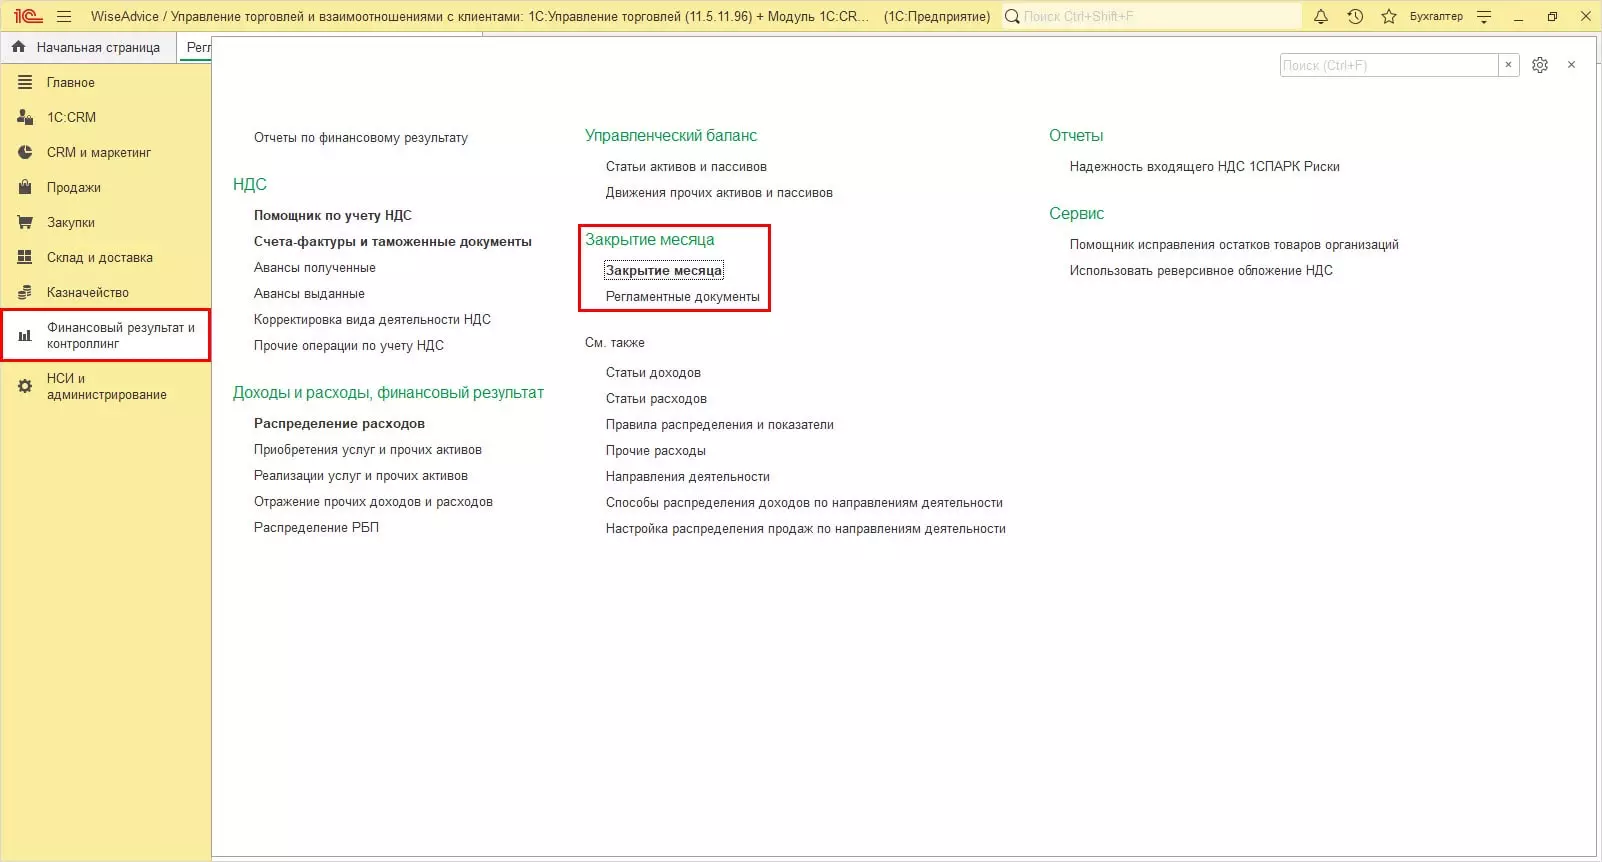
Task: Open Способы распределения доходов по направлениям деятельности
Action: pos(804,502)
